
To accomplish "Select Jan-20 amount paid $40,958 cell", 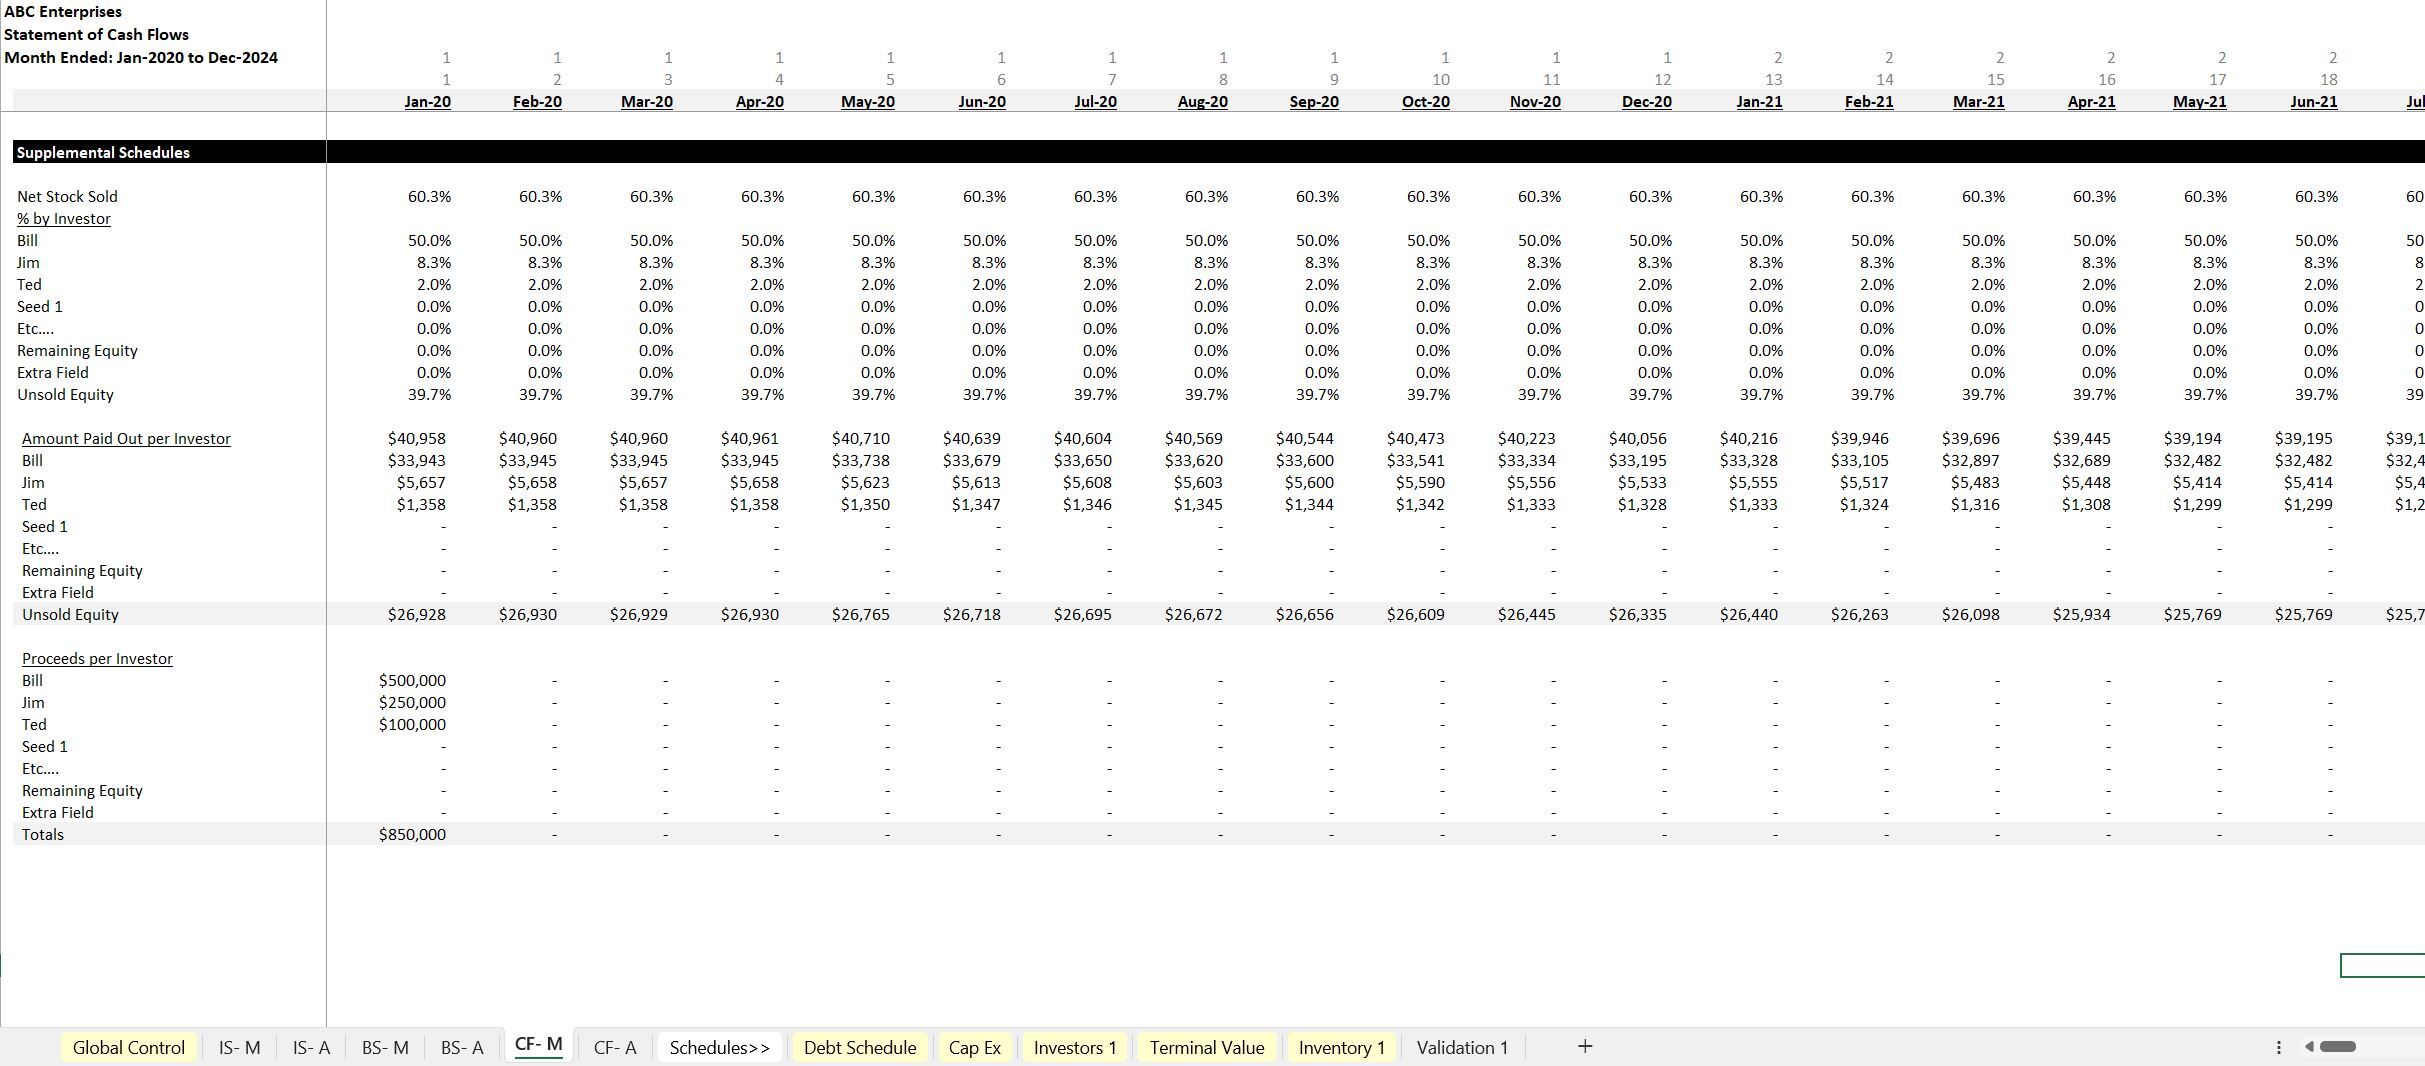I will [x=417, y=439].
